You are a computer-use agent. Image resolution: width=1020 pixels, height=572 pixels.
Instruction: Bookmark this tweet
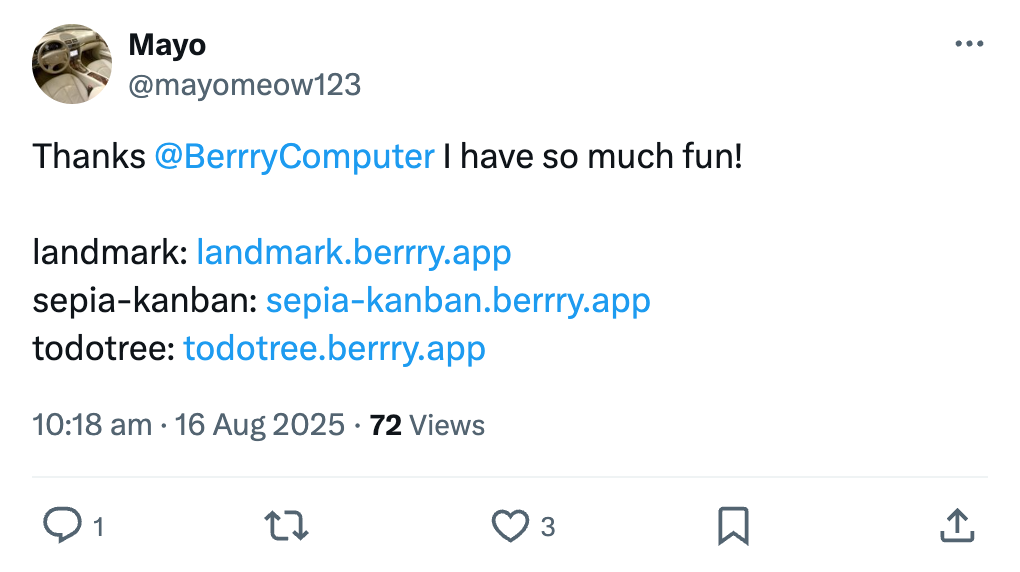[733, 525]
